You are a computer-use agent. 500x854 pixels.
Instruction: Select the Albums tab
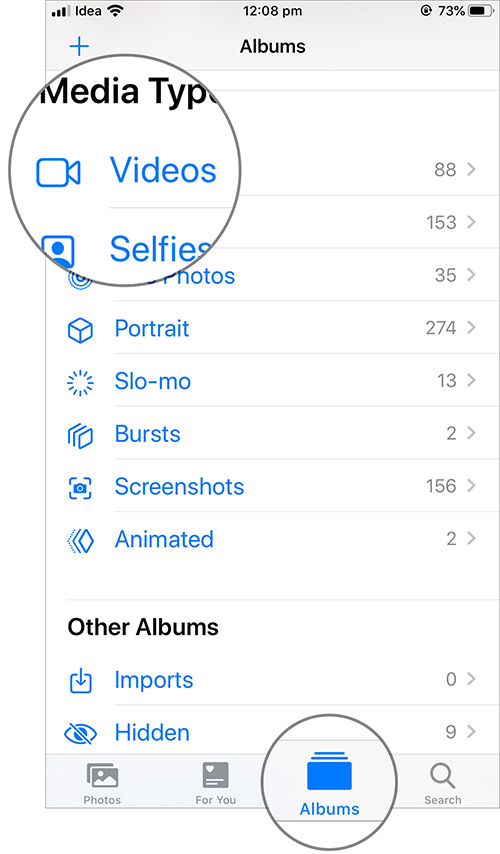pyautogui.click(x=330, y=784)
